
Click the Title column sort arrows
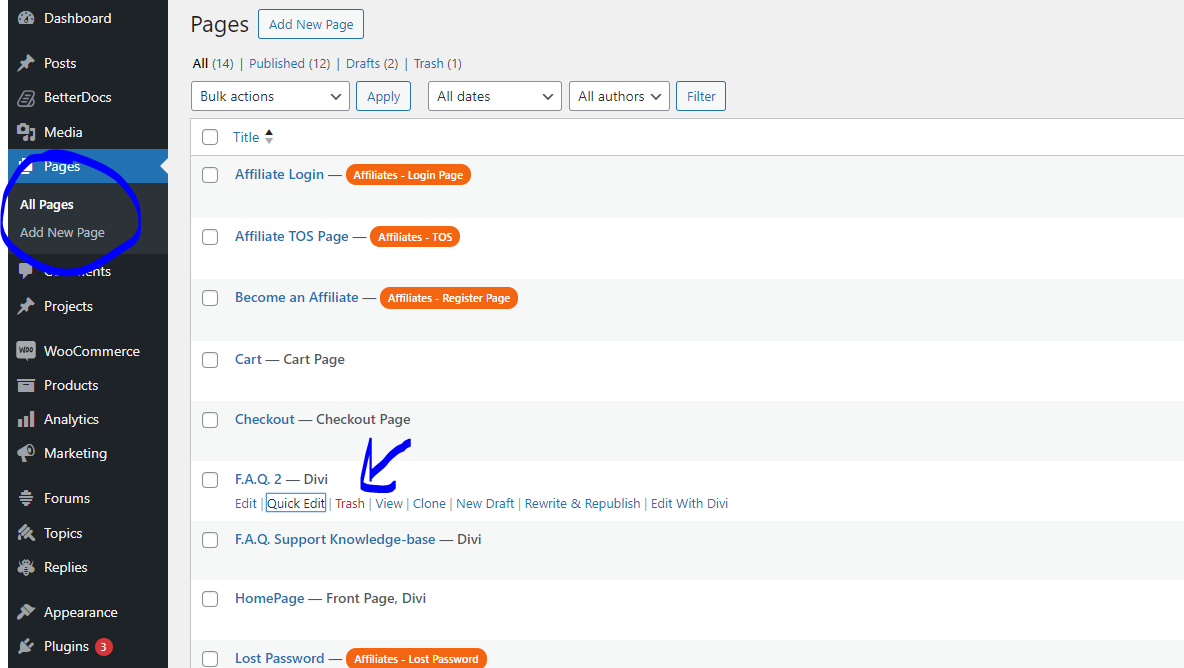(269, 137)
